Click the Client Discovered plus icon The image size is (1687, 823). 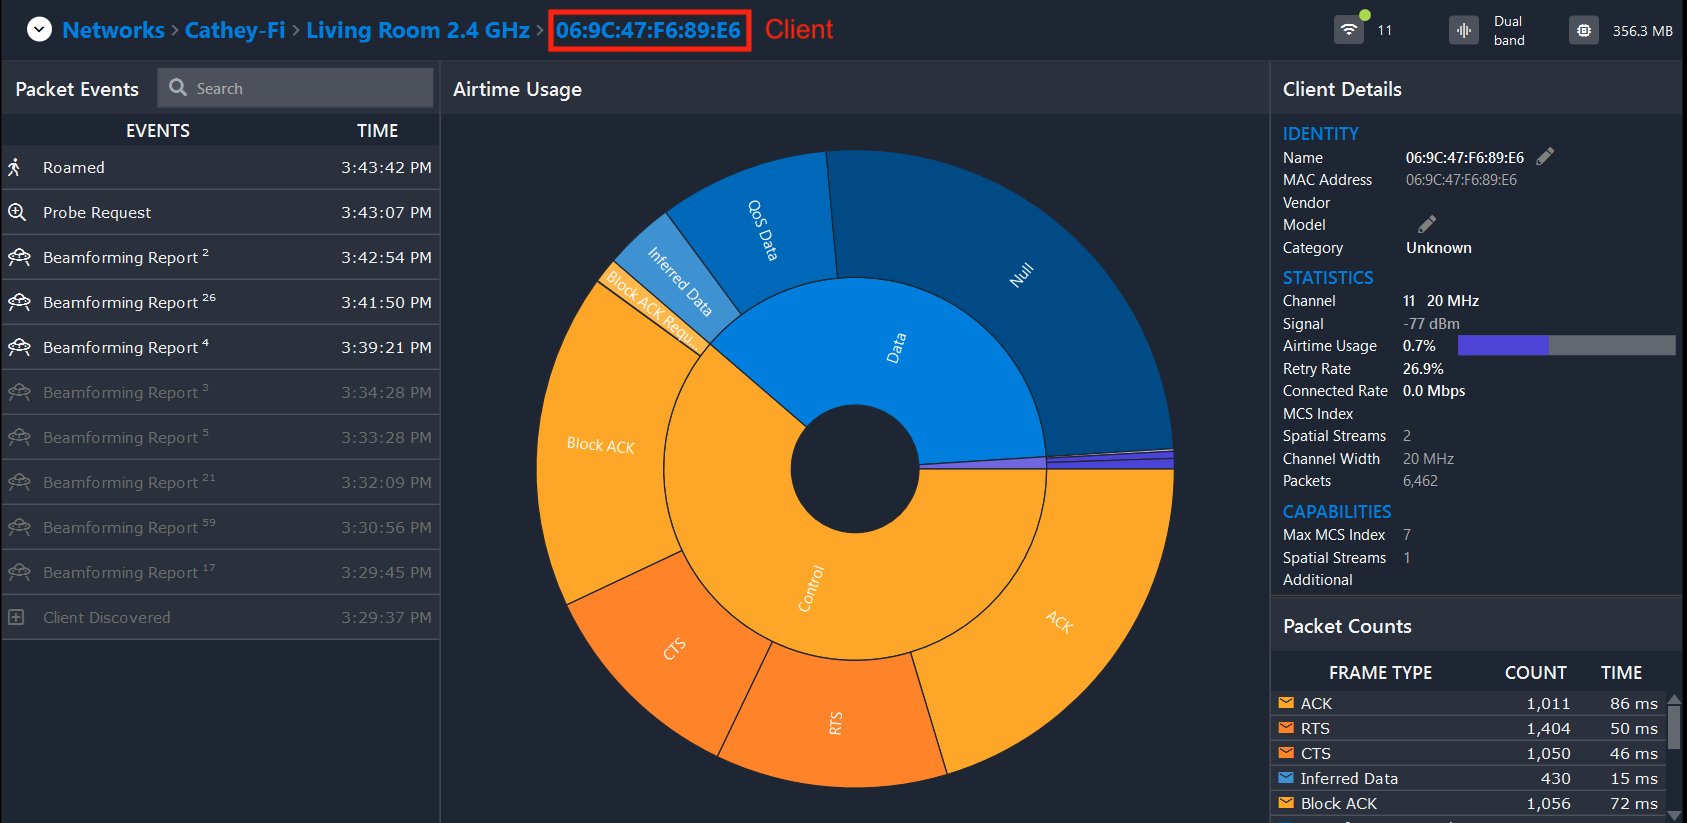pyautogui.click(x=16, y=617)
